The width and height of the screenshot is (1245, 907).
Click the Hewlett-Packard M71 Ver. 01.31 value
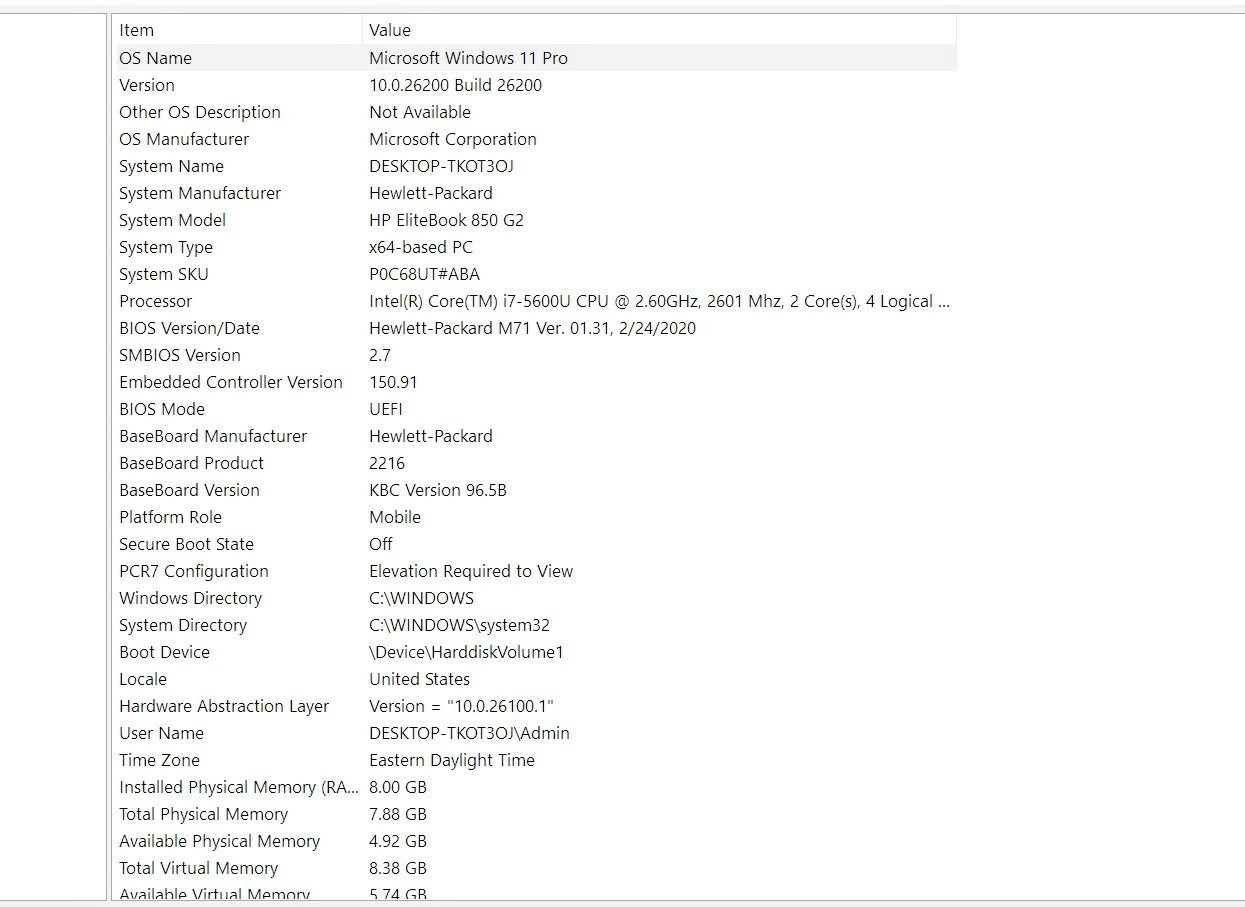coord(532,328)
